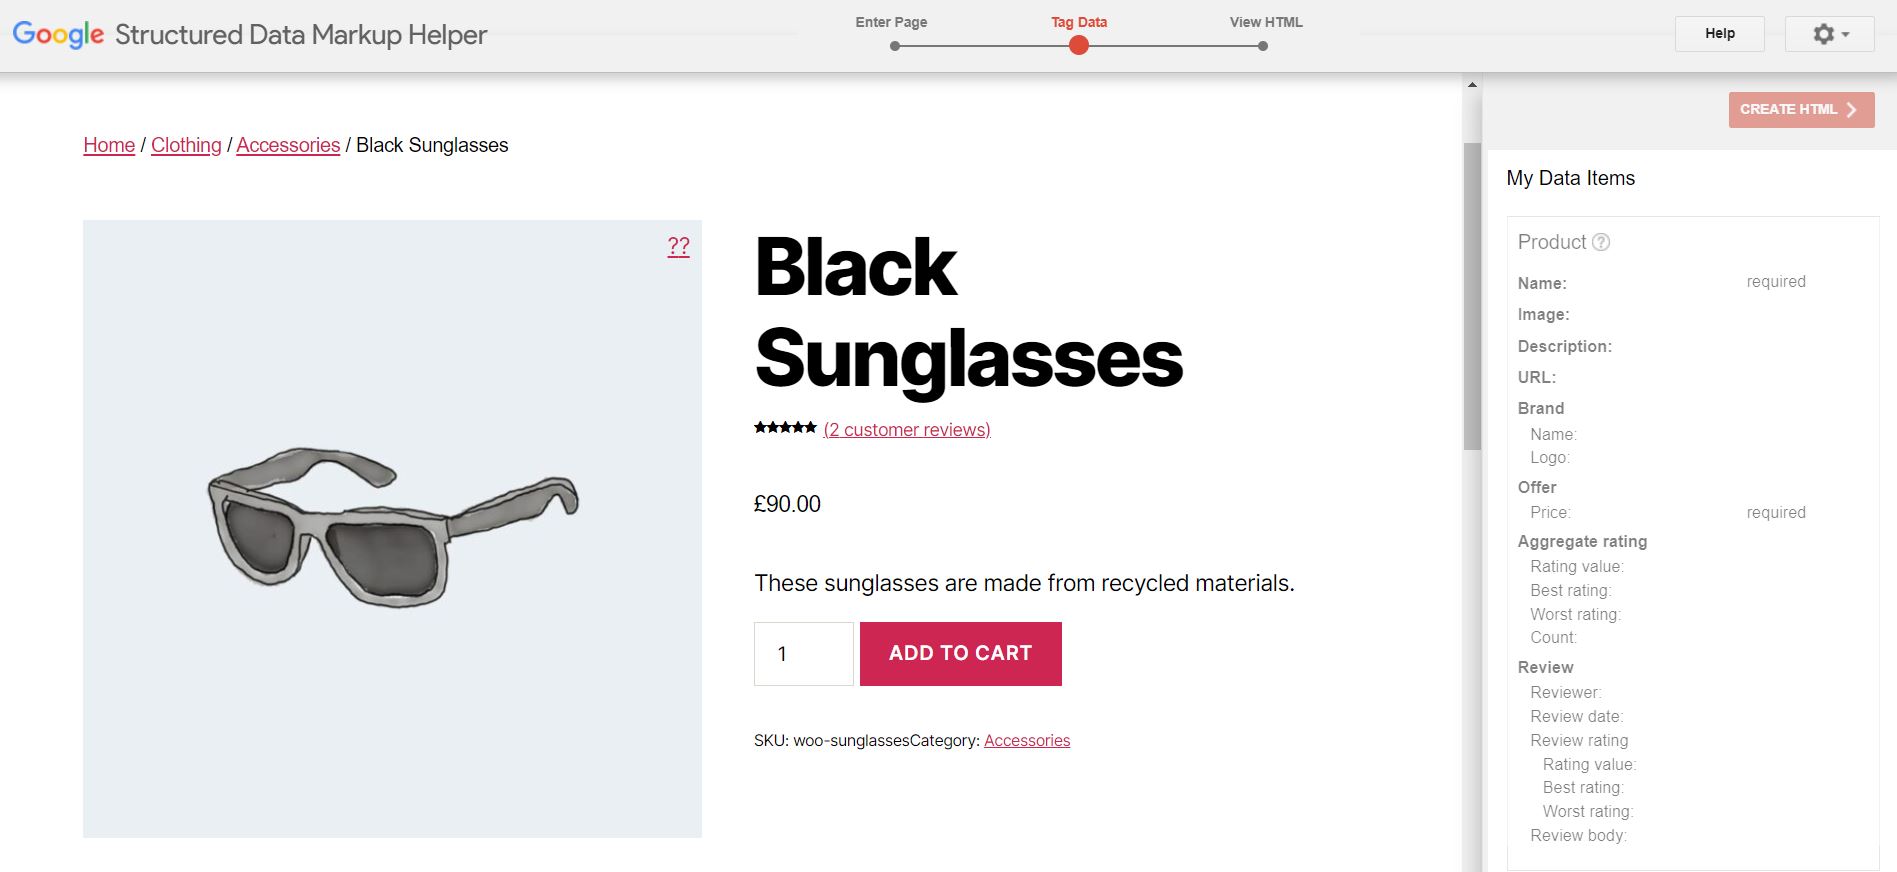Image resolution: width=1897 pixels, height=872 pixels.
Task: Open the Accessories breadcrumb link
Action: pyautogui.click(x=288, y=145)
